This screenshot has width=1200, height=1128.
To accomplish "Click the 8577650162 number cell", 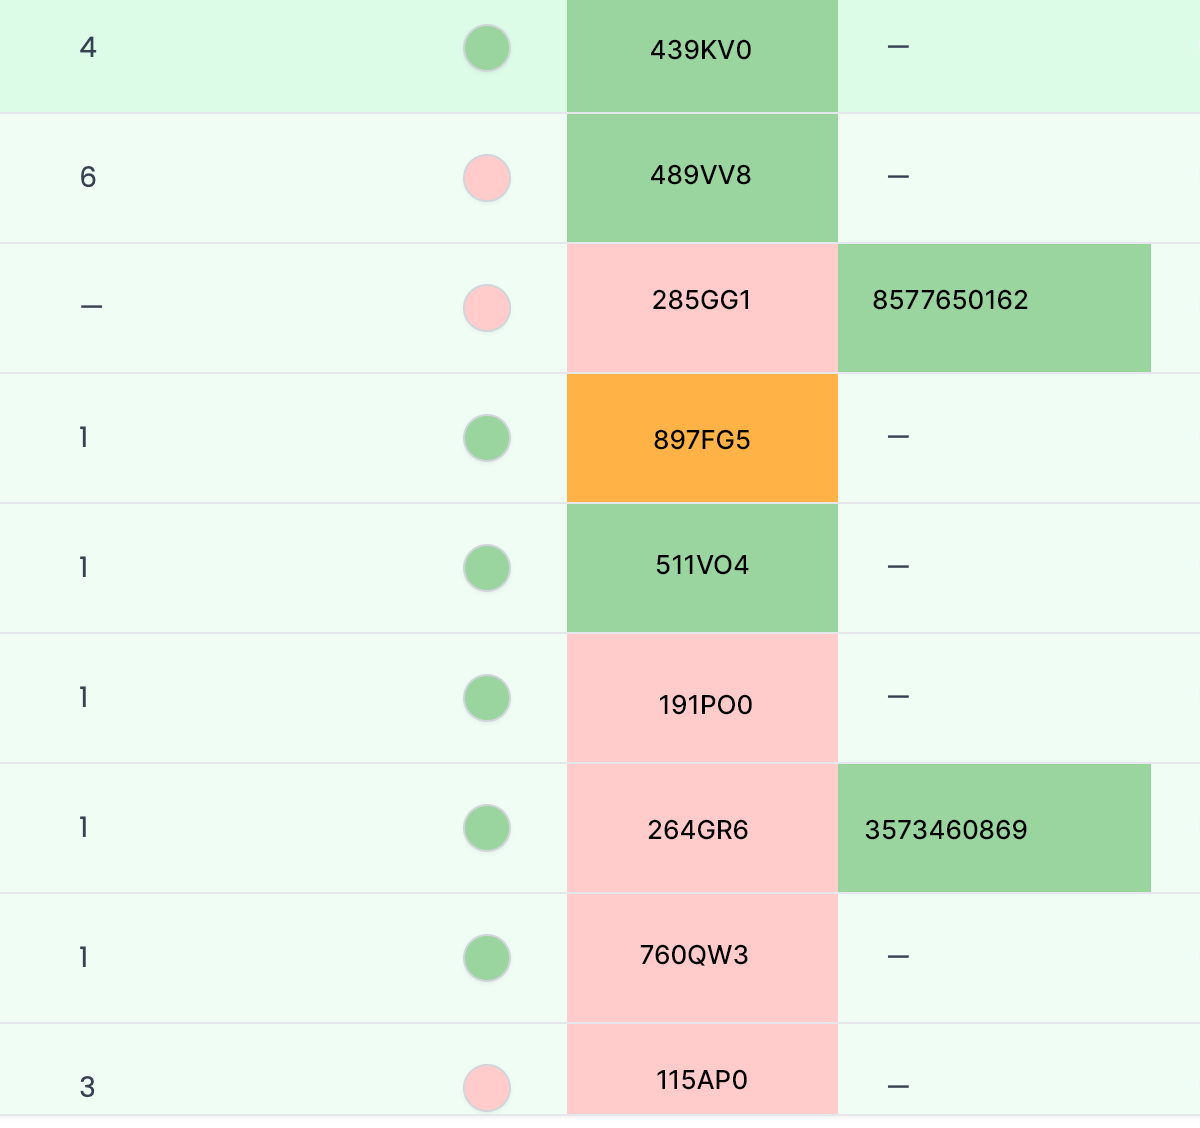I will tap(994, 308).
